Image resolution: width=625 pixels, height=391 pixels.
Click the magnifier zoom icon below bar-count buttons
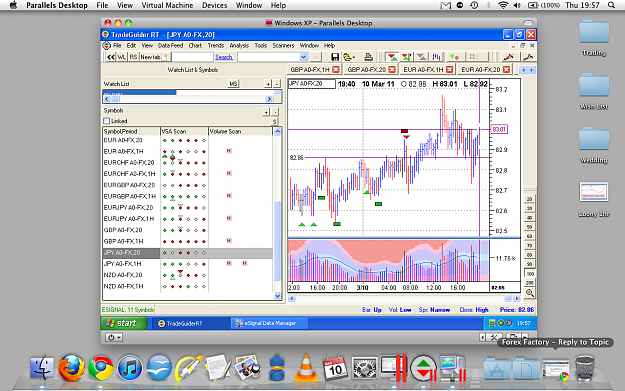[x=530, y=293]
